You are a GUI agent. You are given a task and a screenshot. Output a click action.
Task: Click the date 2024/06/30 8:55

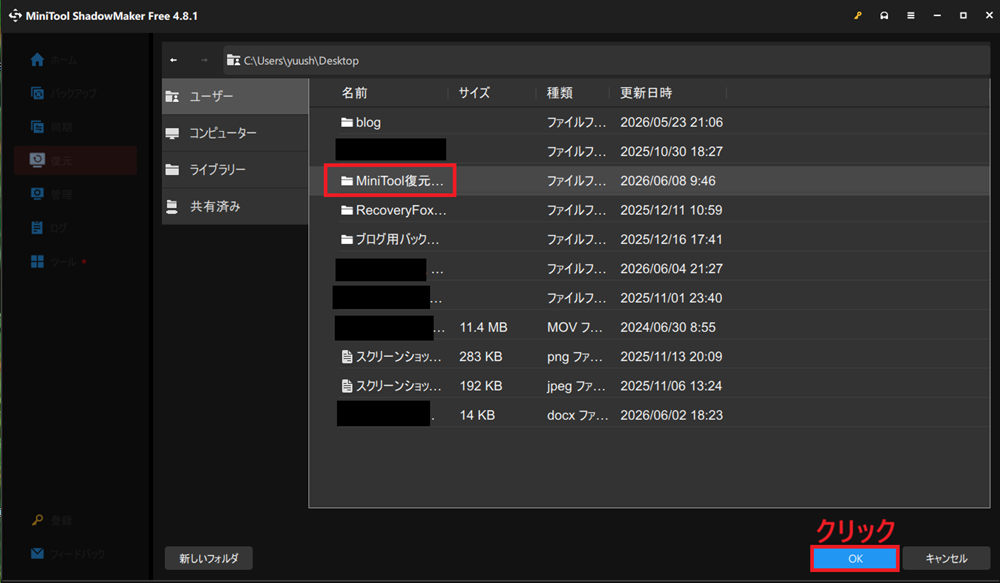pyautogui.click(x=668, y=328)
